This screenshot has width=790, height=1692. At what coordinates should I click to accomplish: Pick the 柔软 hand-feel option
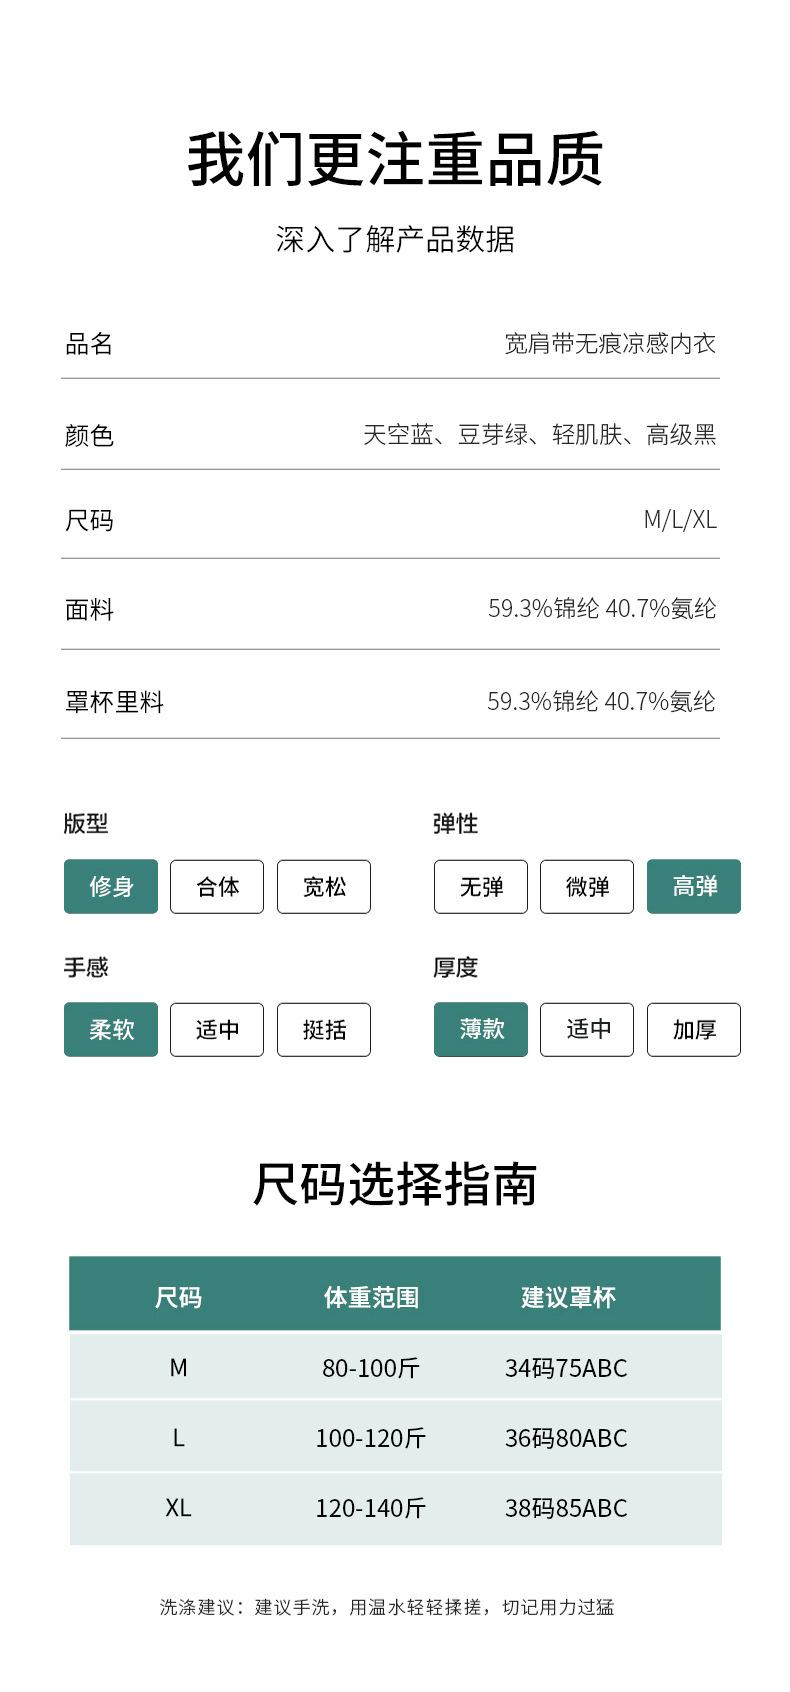[111, 1029]
